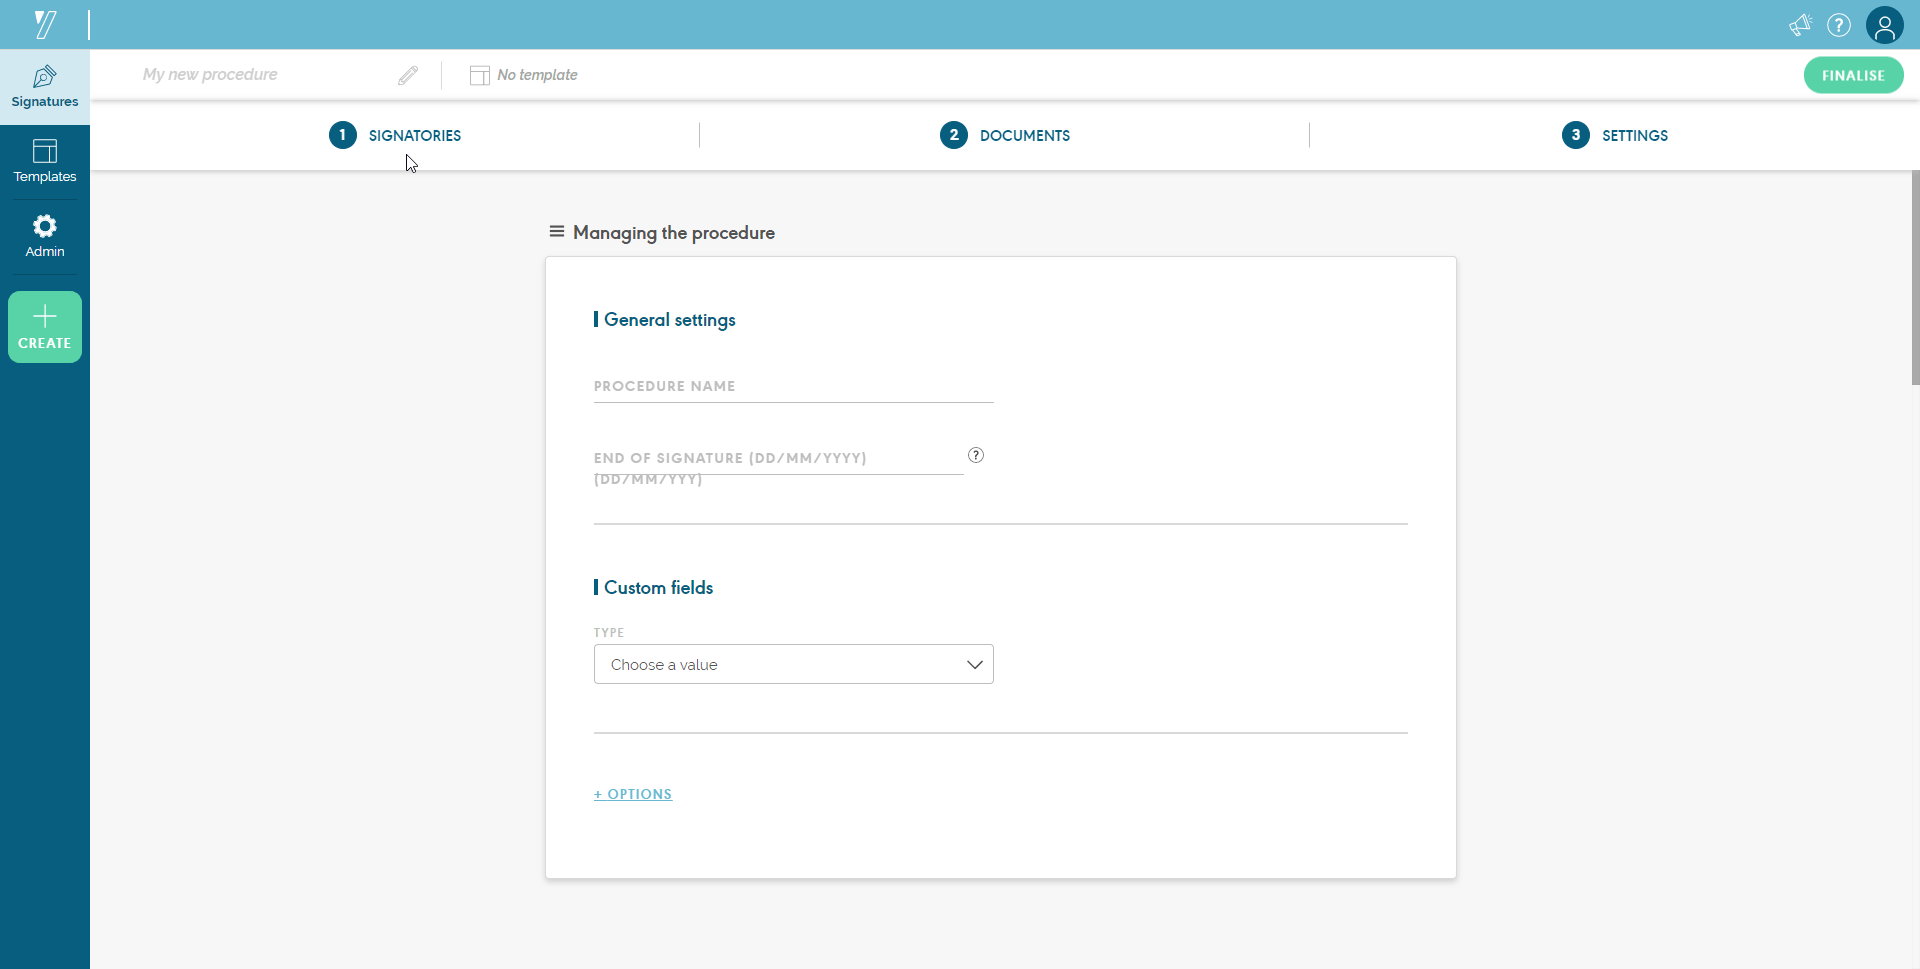Open the TYPE Choose a value dropdown
Image resolution: width=1920 pixels, height=969 pixels.
point(794,664)
